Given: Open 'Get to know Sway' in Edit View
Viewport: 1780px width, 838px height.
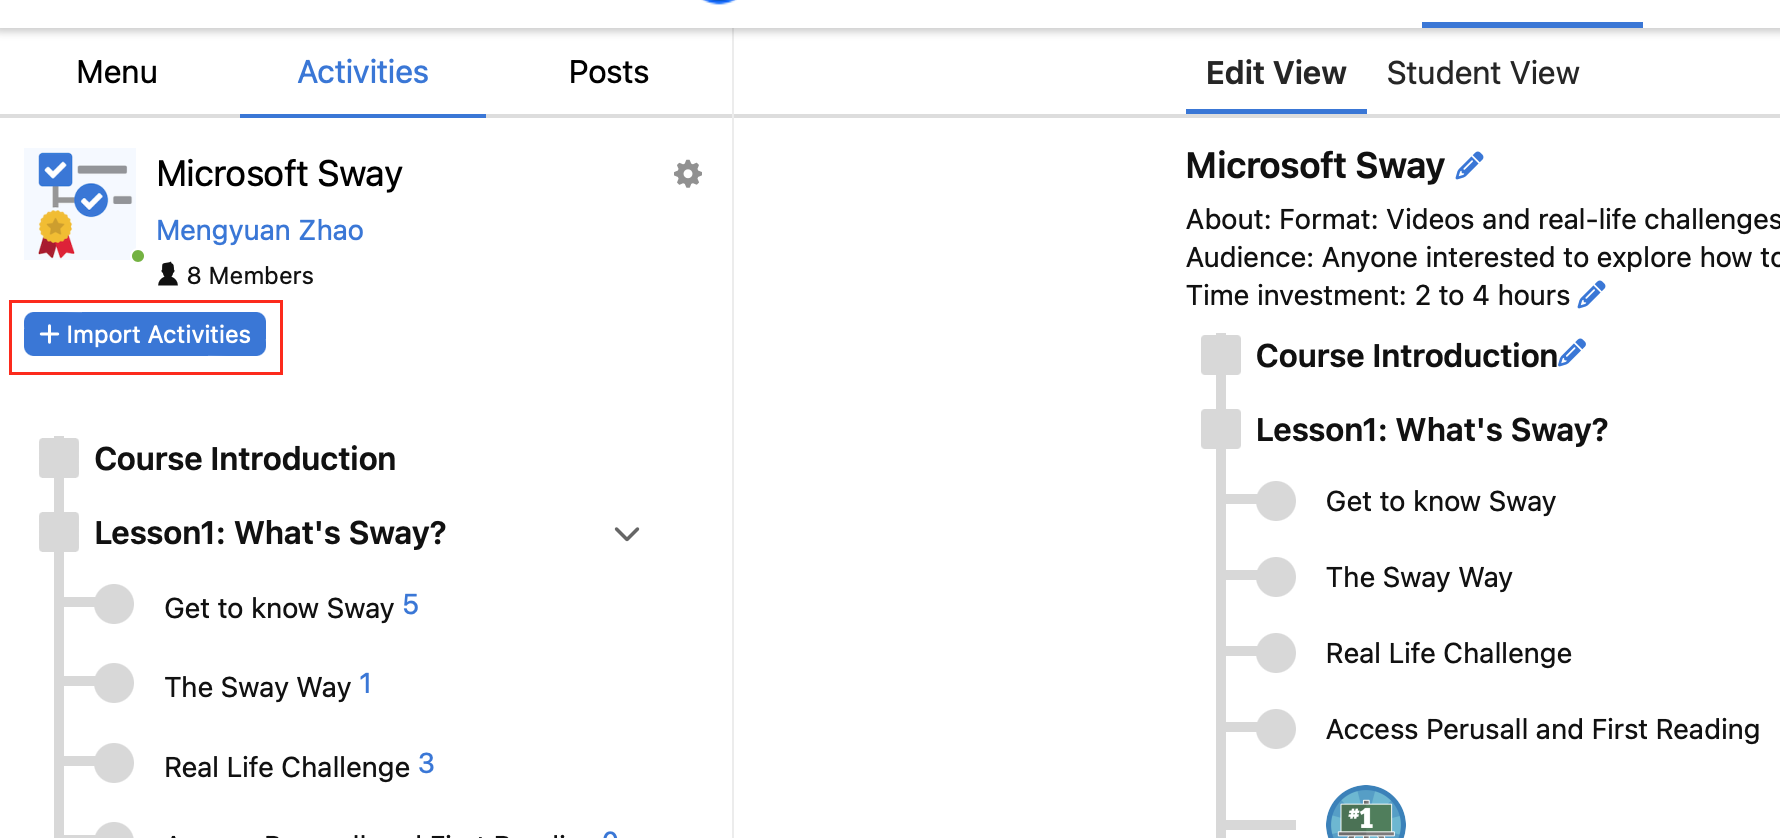Looking at the screenshot, I should click(1441, 501).
